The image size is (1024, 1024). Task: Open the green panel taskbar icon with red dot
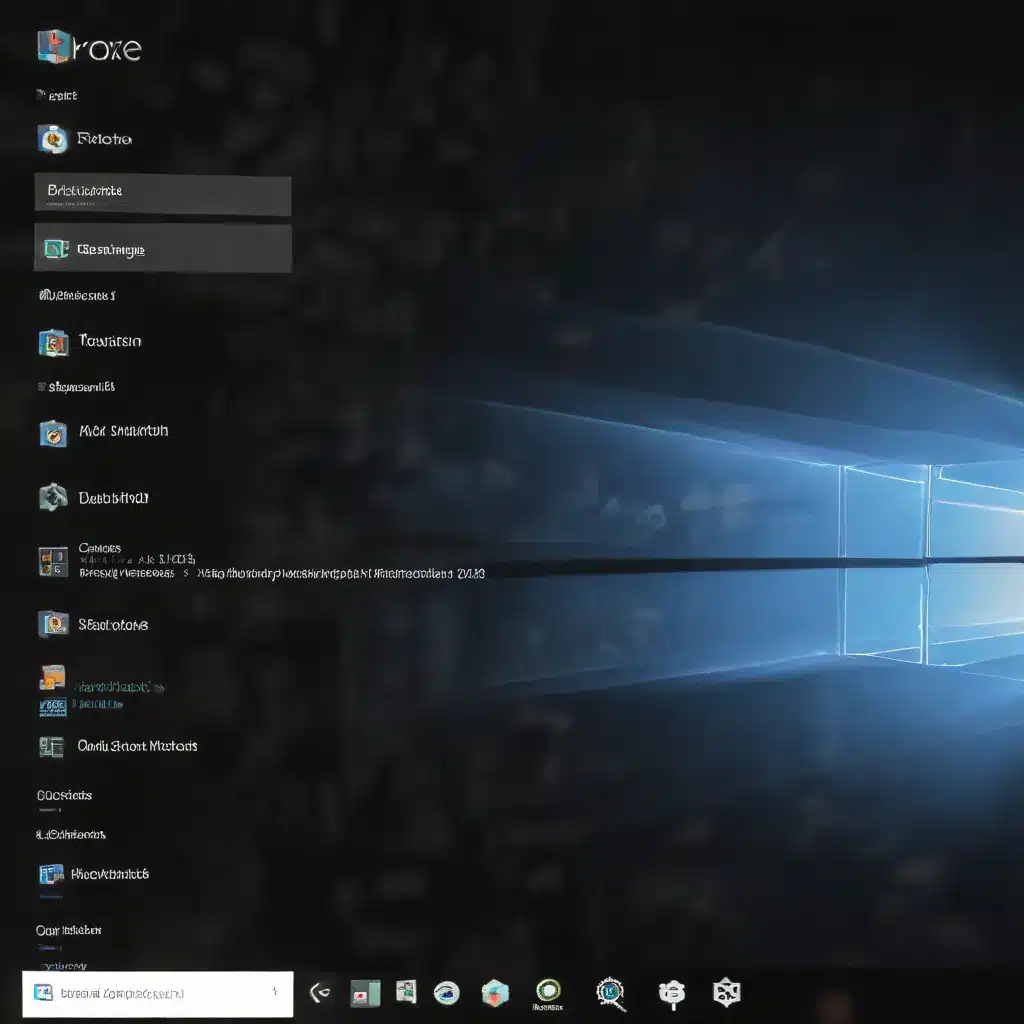pyautogui.click(x=365, y=993)
